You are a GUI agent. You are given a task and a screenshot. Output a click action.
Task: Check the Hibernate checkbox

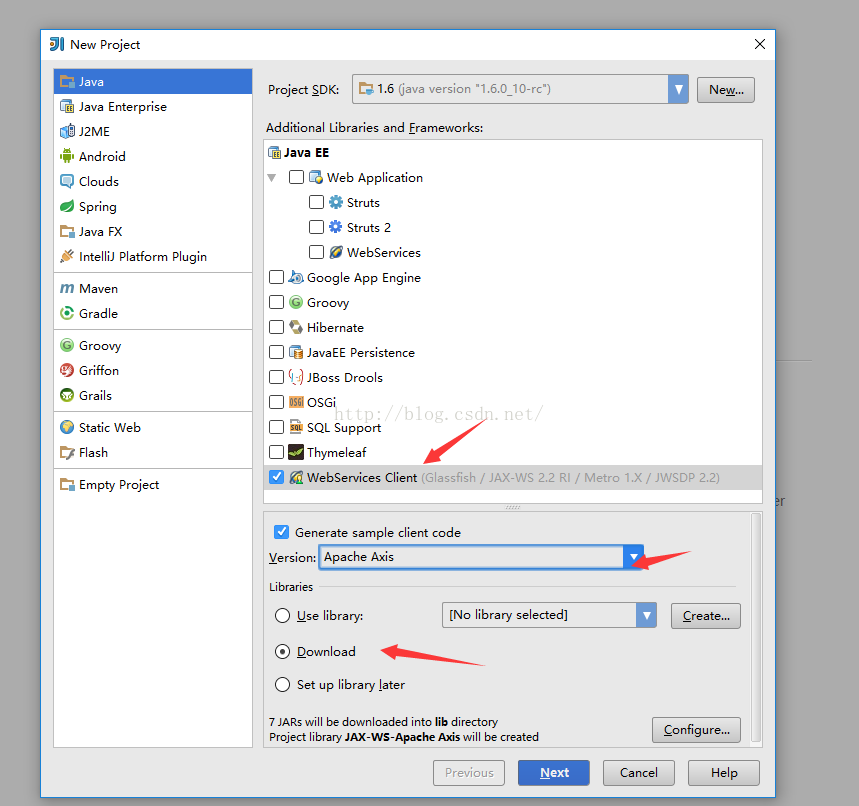coord(277,327)
